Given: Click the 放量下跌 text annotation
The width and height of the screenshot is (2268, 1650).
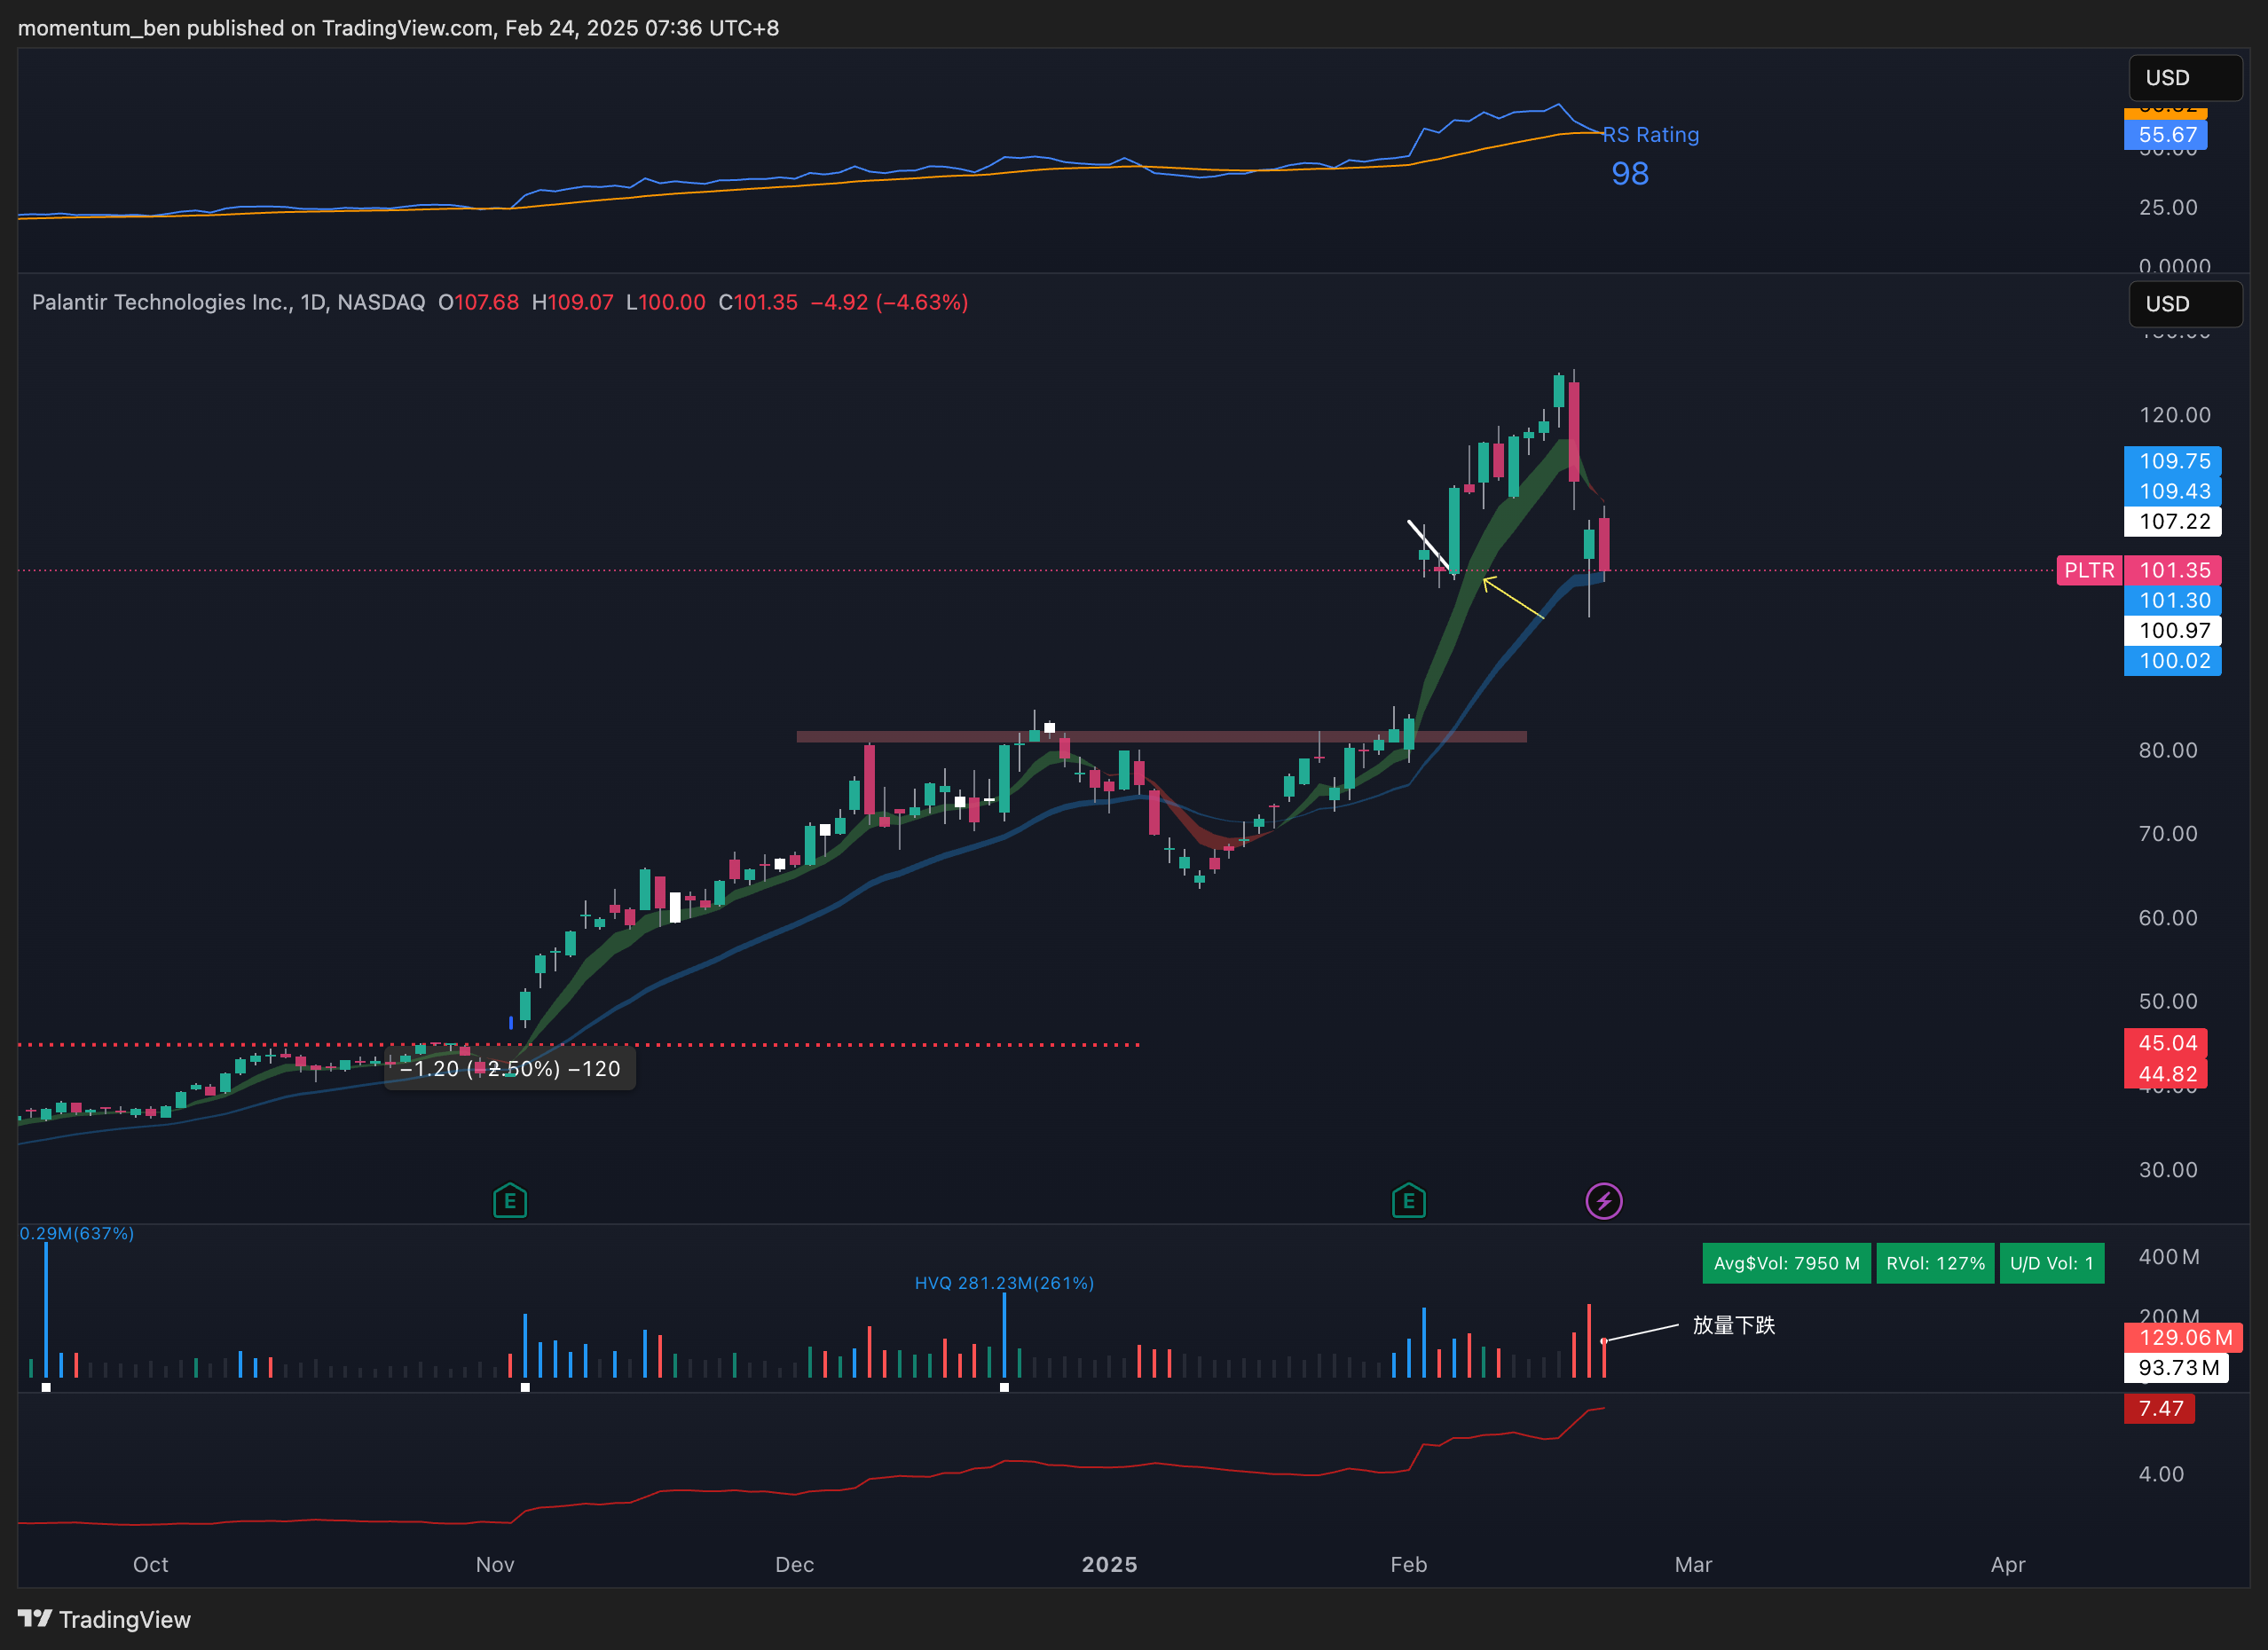Looking at the screenshot, I should coord(1733,1325).
